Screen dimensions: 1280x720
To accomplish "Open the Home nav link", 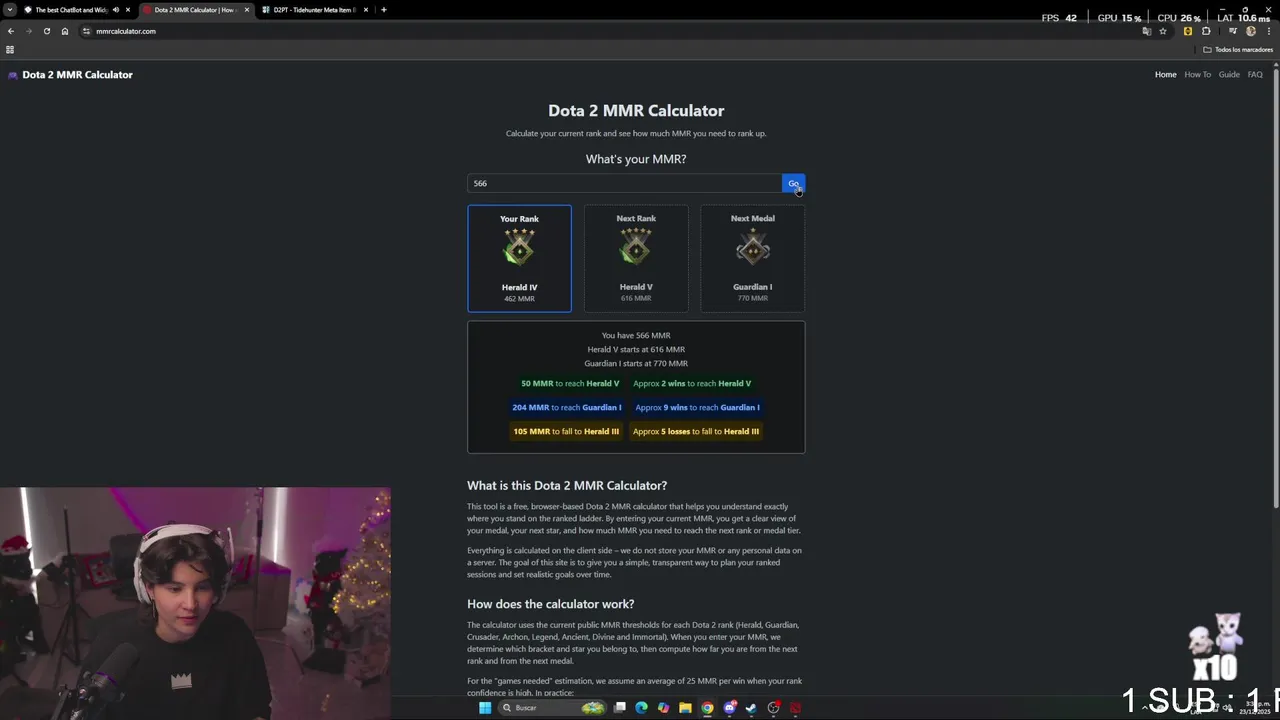I will (1166, 74).
